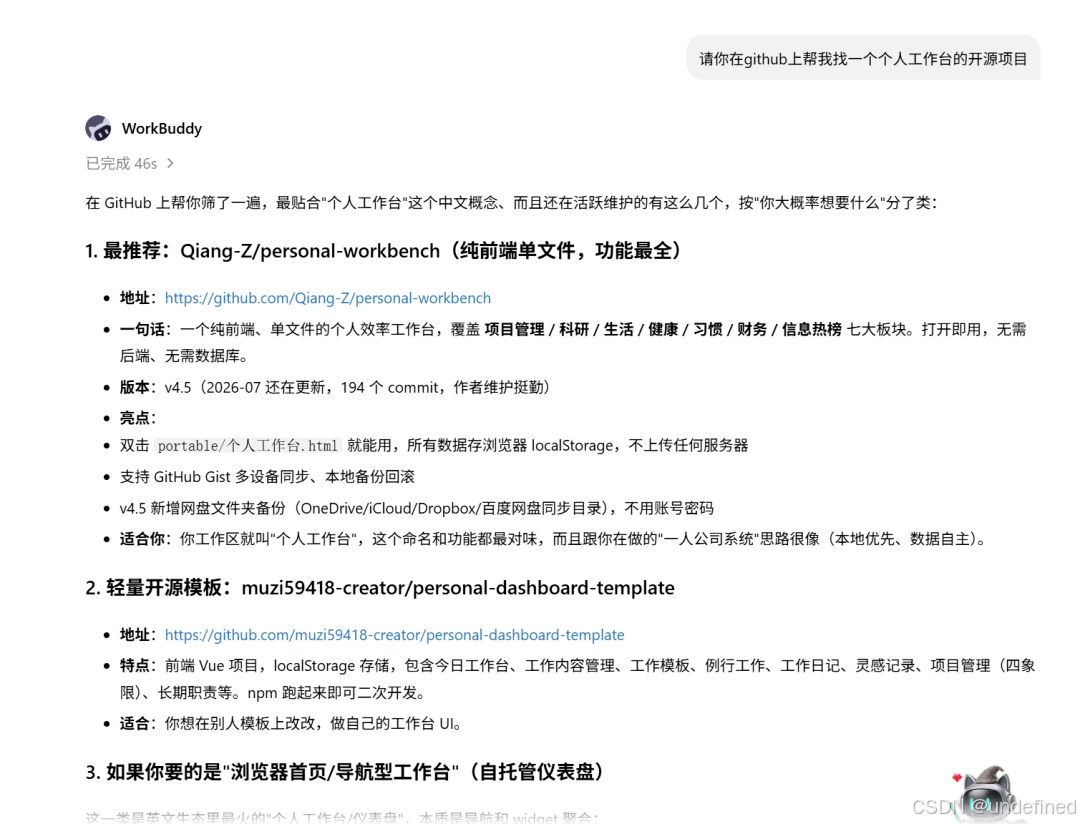1080x824 pixels.
Task: Click the 特点 前端 Vue 项目 bullet
Action: click(577, 679)
